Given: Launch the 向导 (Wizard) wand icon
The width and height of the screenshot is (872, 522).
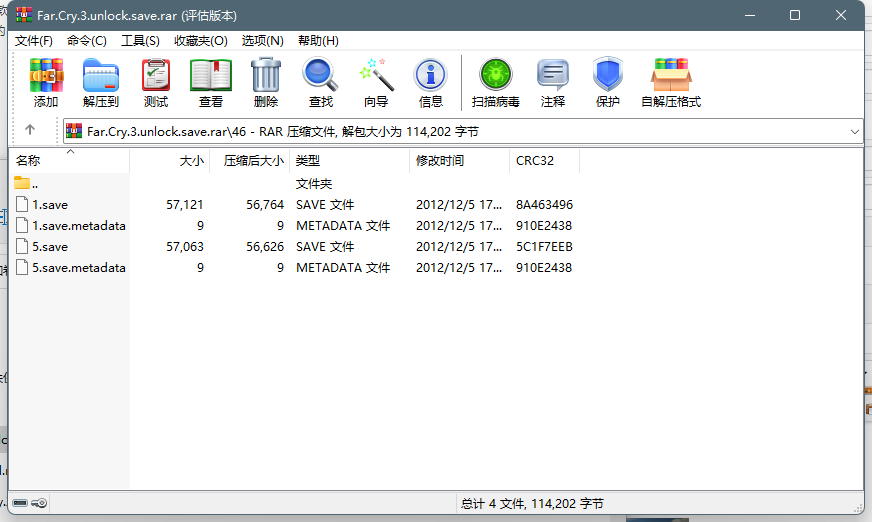Looking at the screenshot, I should [x=376, y=75].
